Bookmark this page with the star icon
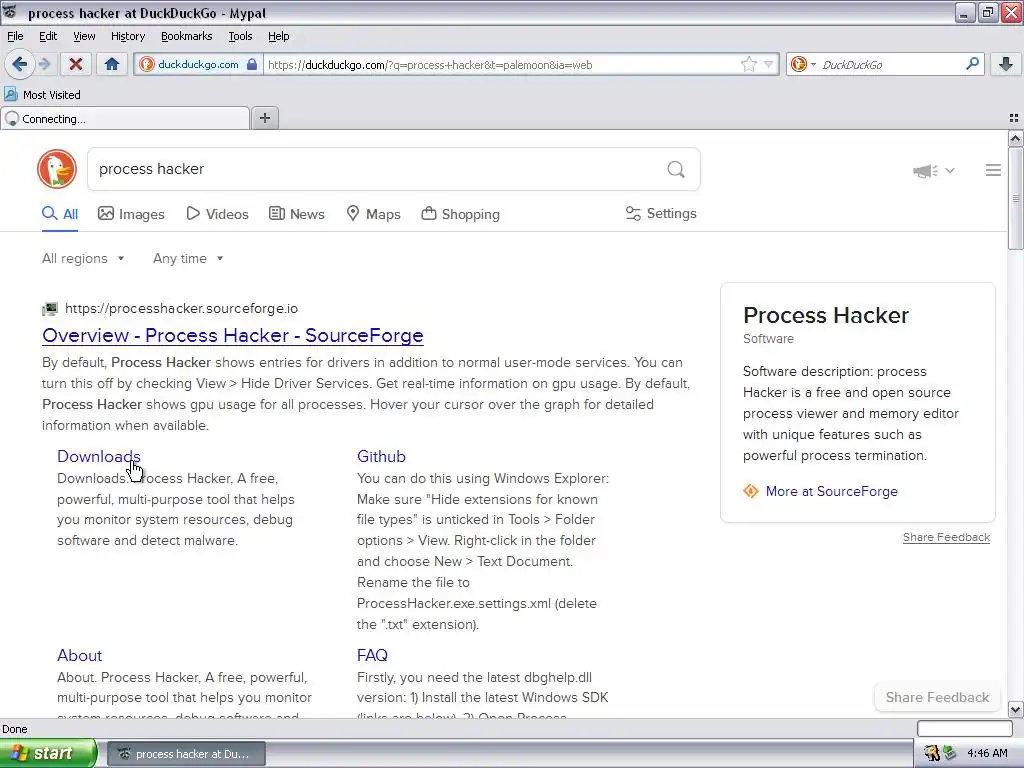The height and width of the screenshot is (768, 1024). click(x=748, y=64)
